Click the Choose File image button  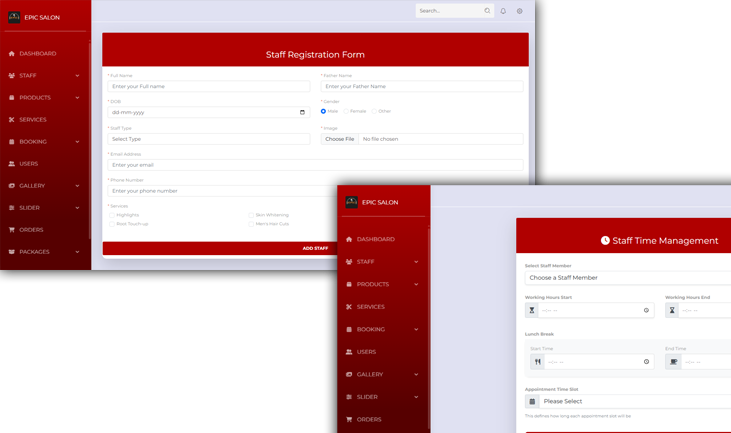pyautogui.click(x=340, y=139)
